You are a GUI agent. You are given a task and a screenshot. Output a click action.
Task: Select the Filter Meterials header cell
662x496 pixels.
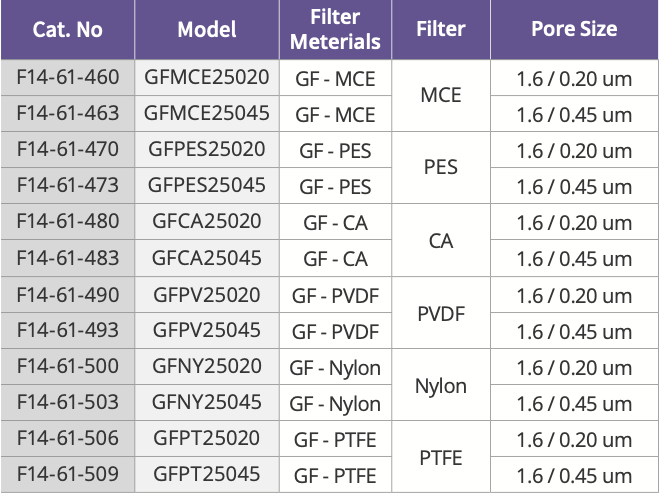coord(335,30)
